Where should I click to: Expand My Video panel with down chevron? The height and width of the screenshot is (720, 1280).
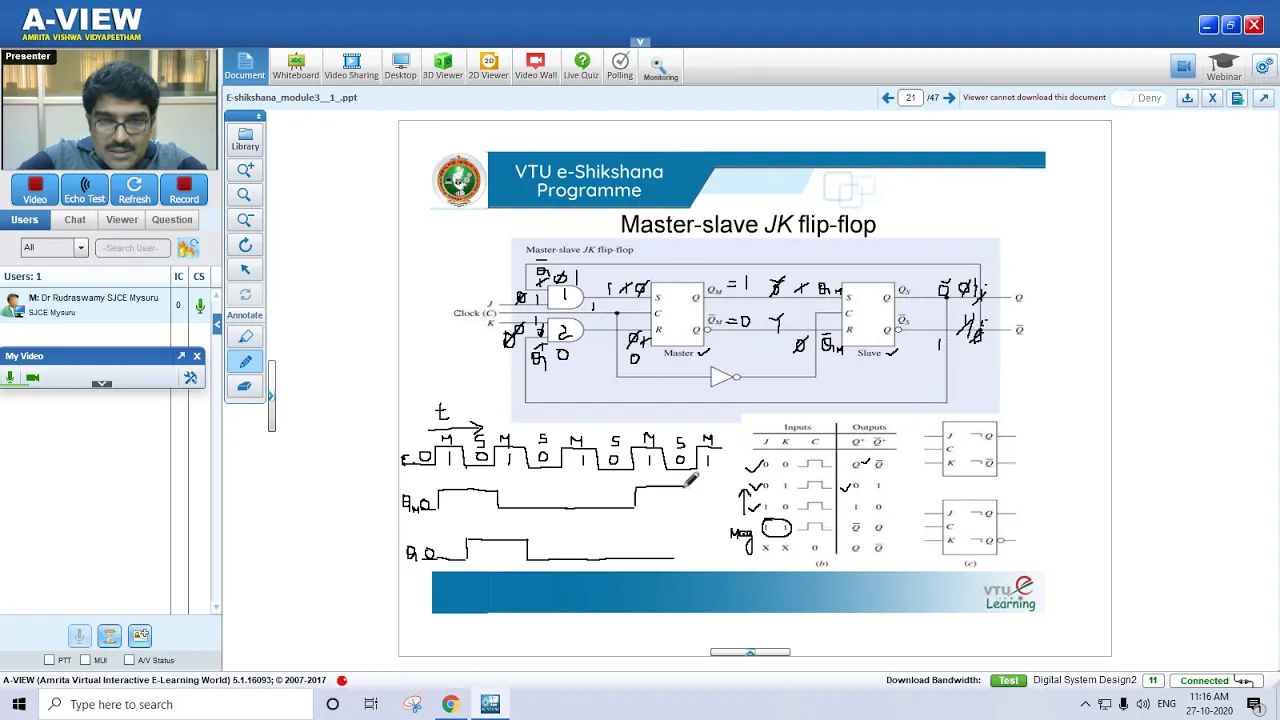[101, 383]
